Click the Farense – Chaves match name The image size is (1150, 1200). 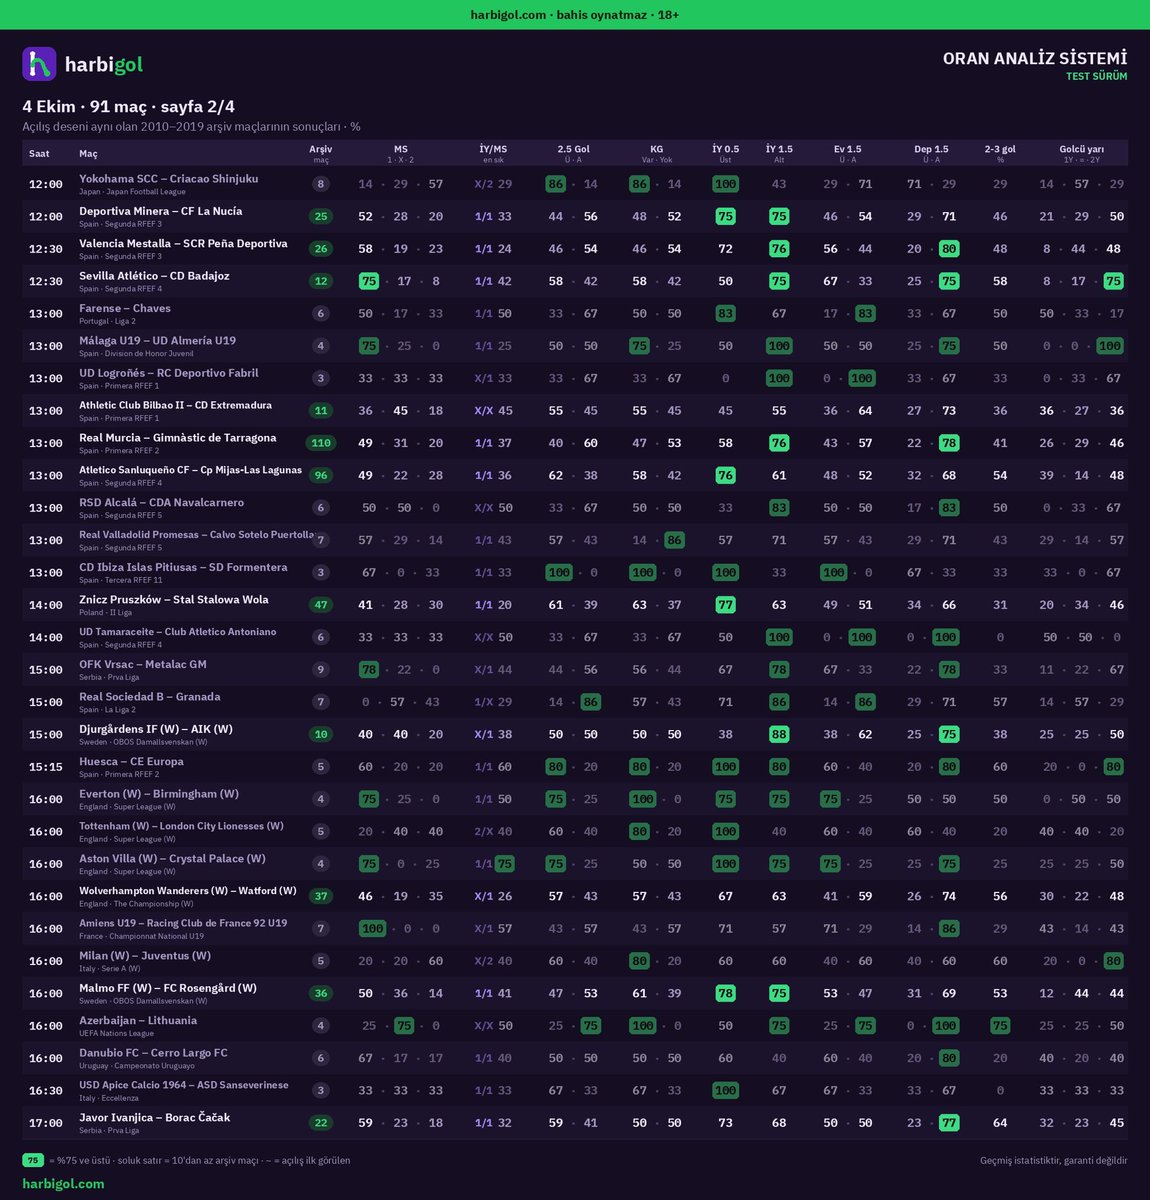point(125,308)
